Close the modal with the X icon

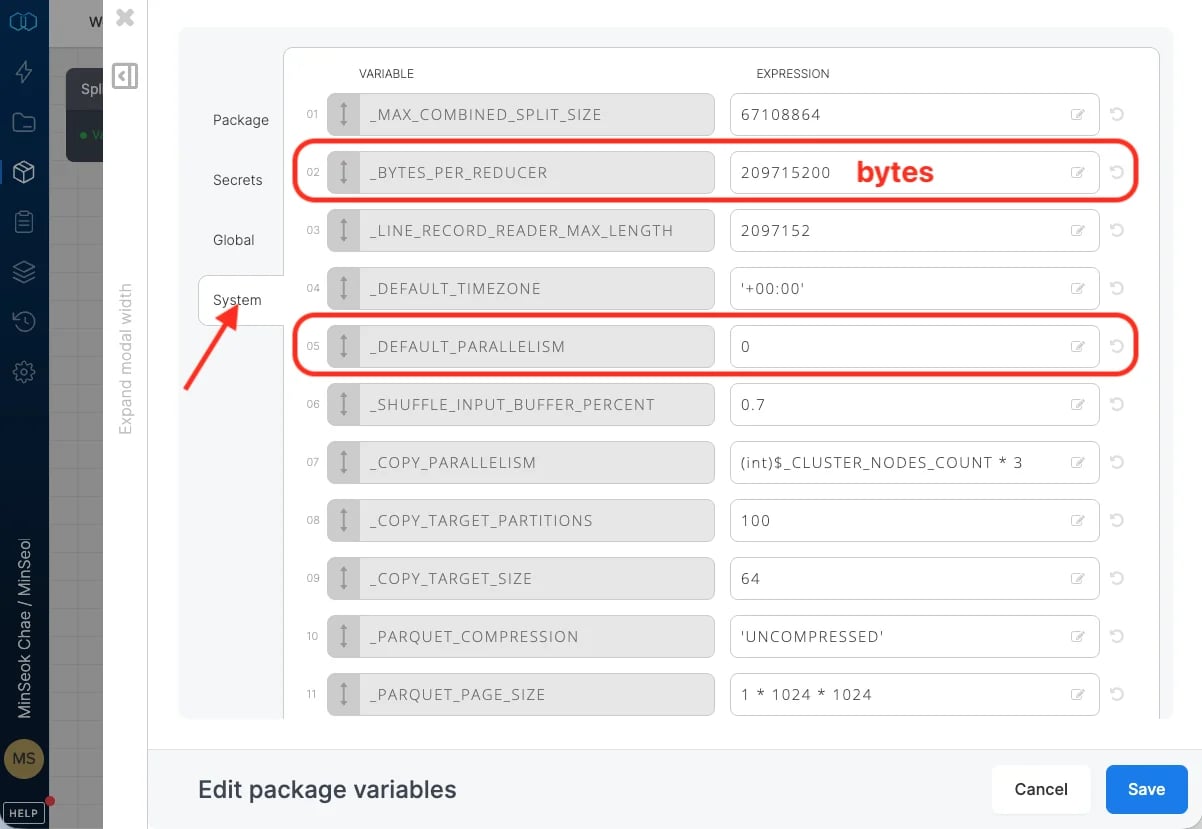coord(125,17)
